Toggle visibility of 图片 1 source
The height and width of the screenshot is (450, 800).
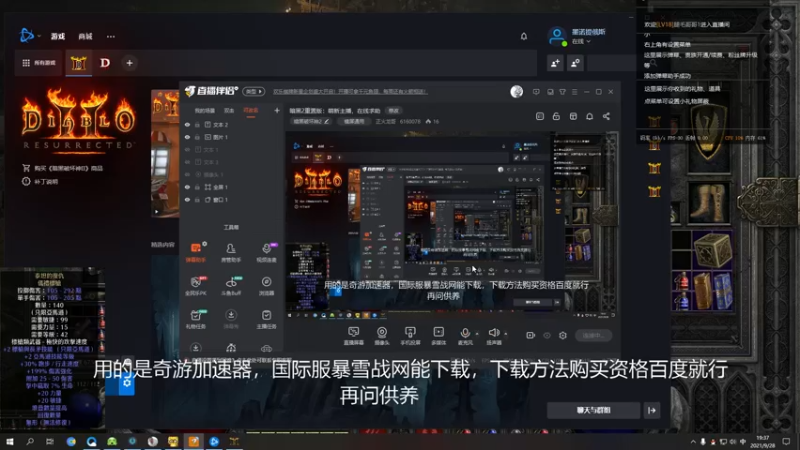pyautogui.click(x=187, y=137)
